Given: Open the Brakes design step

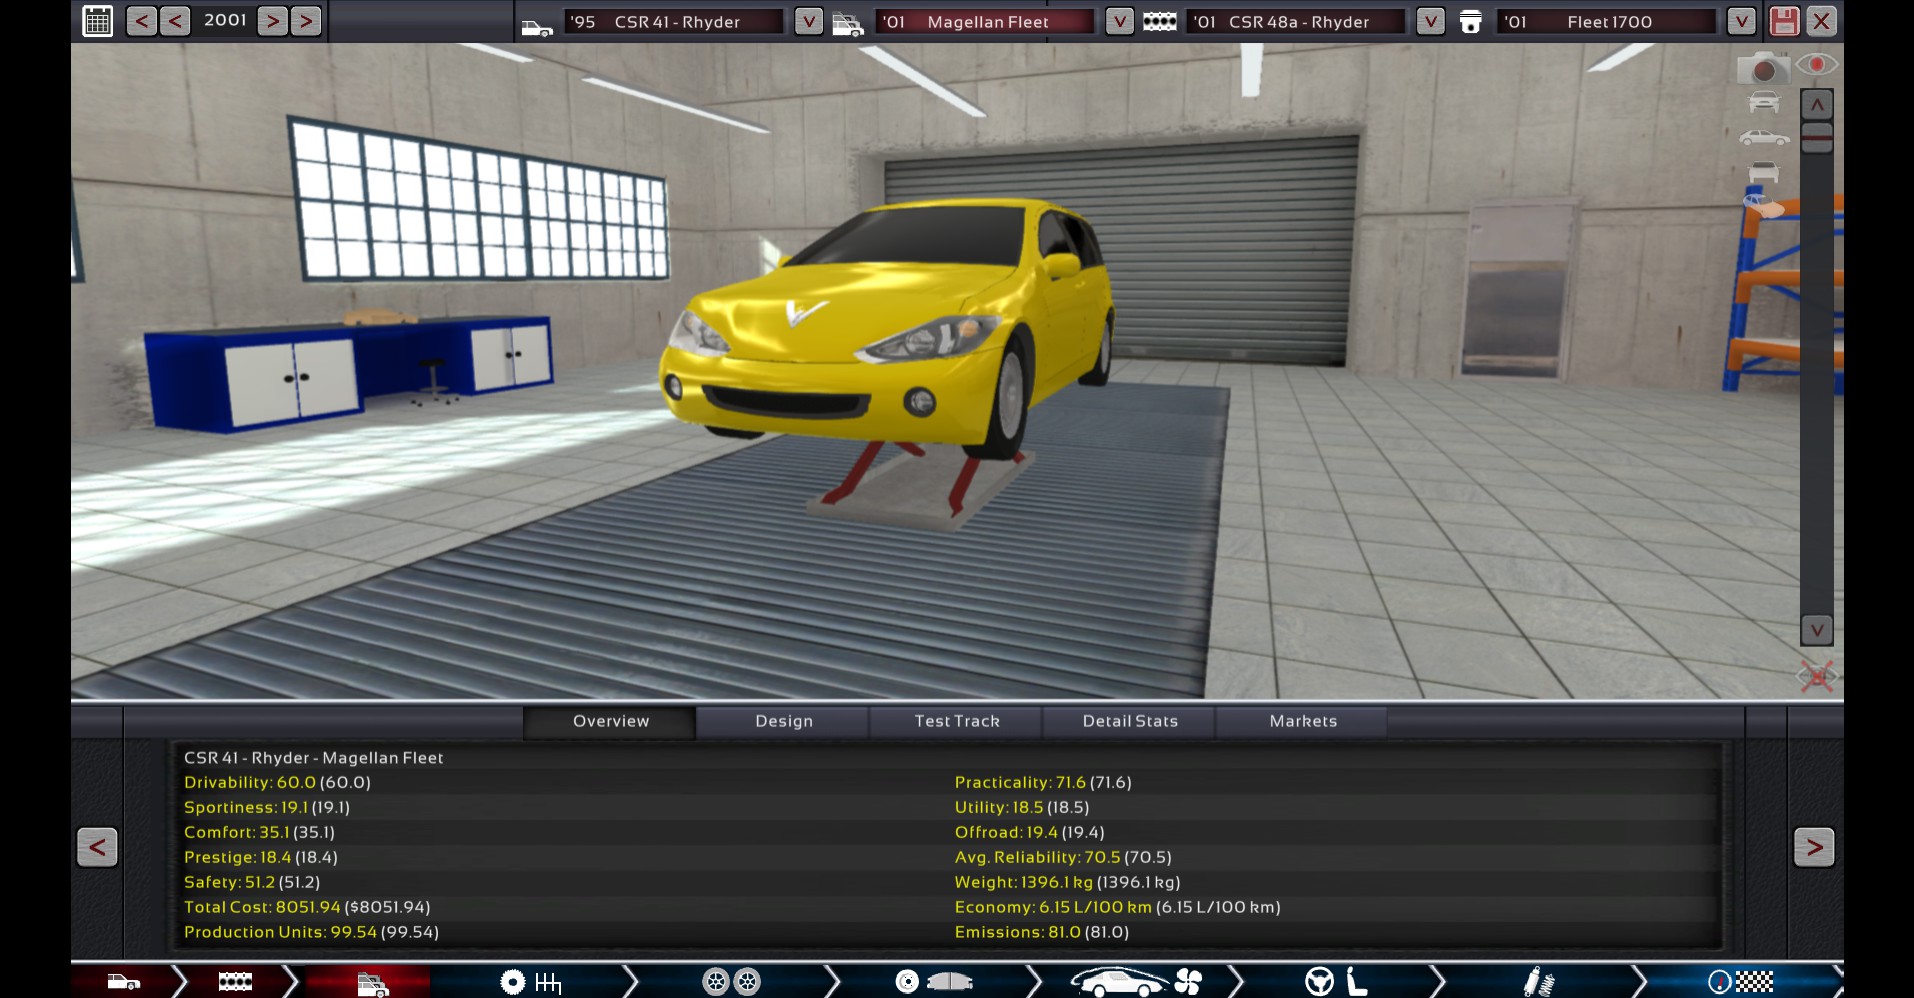Looking at the screenshot, I should coord(933,982).
